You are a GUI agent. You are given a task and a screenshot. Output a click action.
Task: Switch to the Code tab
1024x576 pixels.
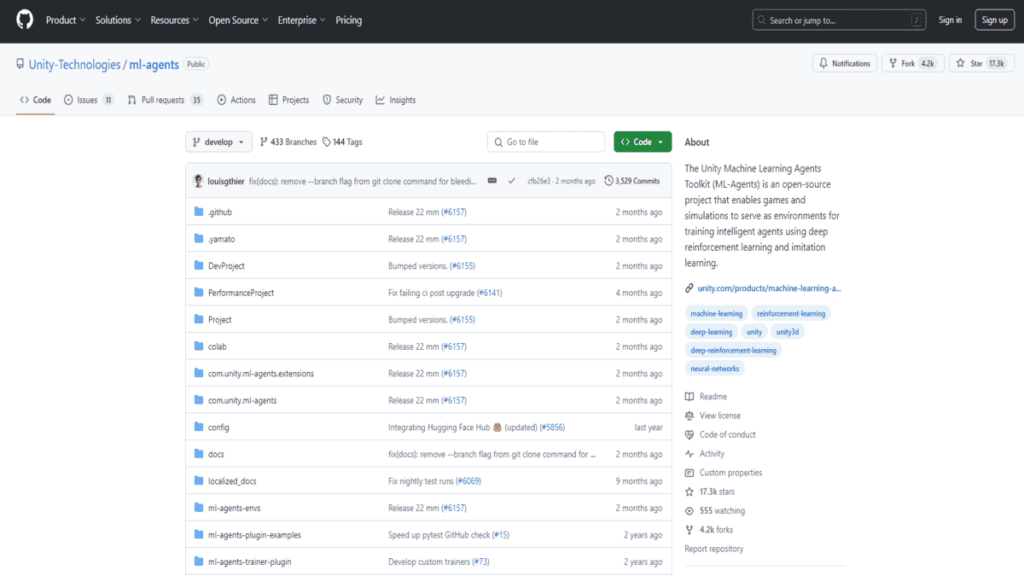tap(35, 100)
